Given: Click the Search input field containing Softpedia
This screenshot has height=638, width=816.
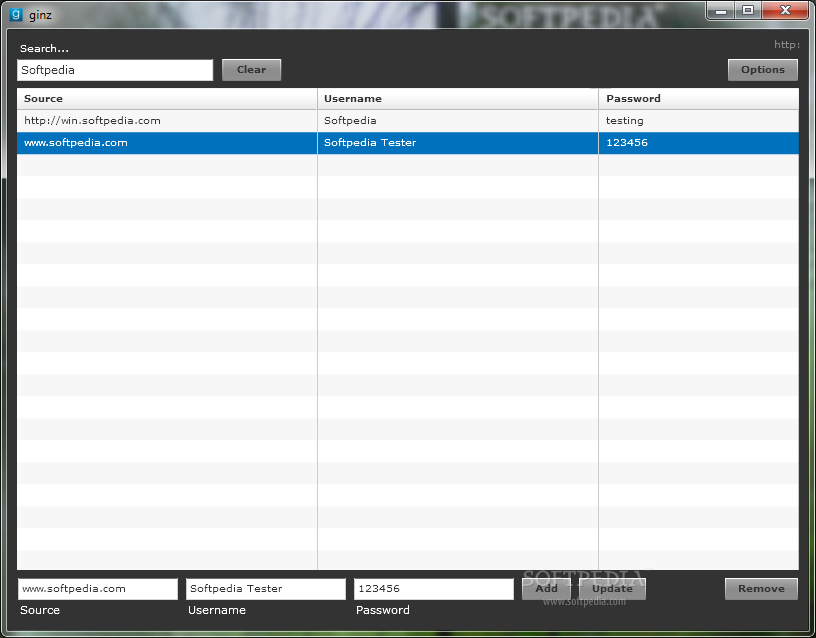Looking at the screenshot, I should click(115, 70).
